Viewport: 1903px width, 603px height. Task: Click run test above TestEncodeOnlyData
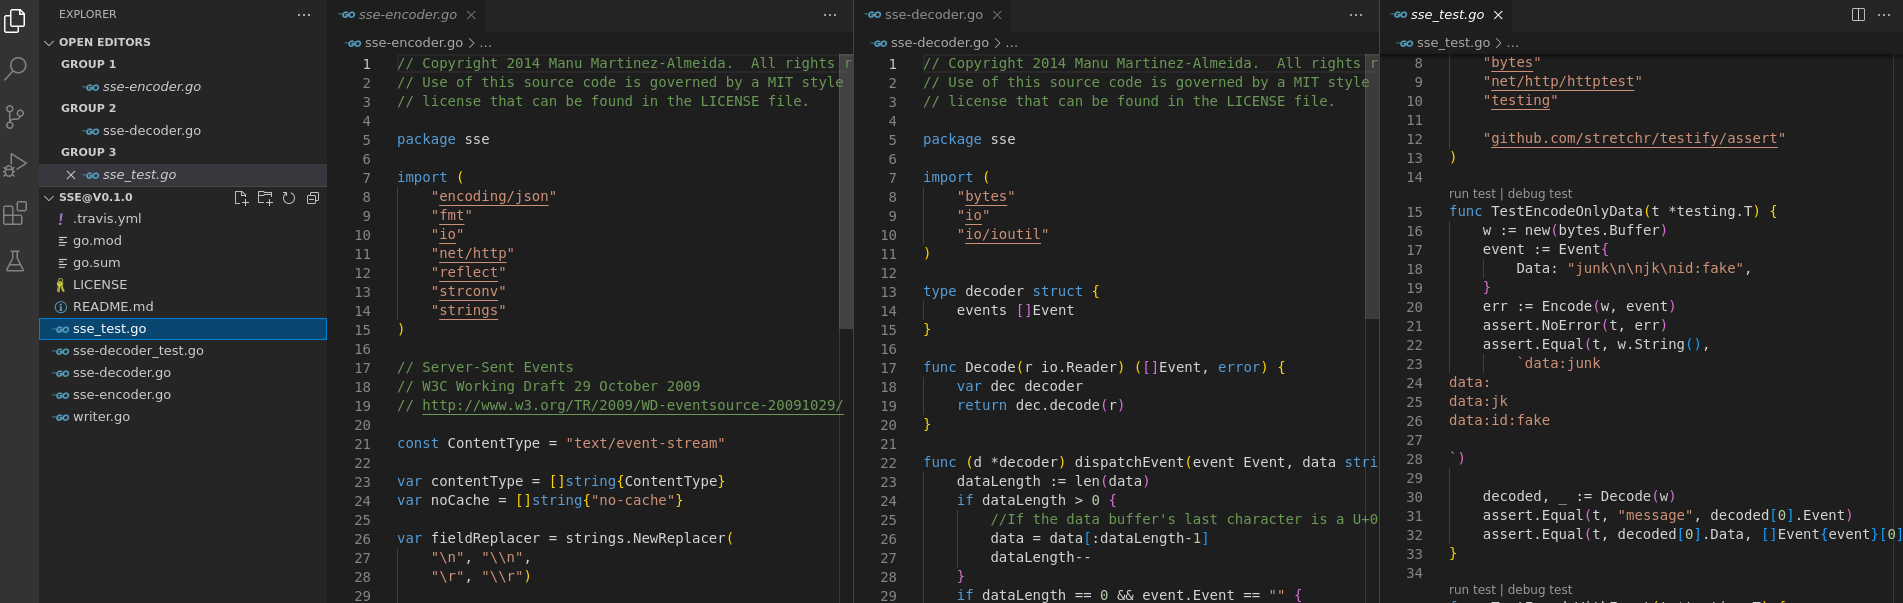1472,194
